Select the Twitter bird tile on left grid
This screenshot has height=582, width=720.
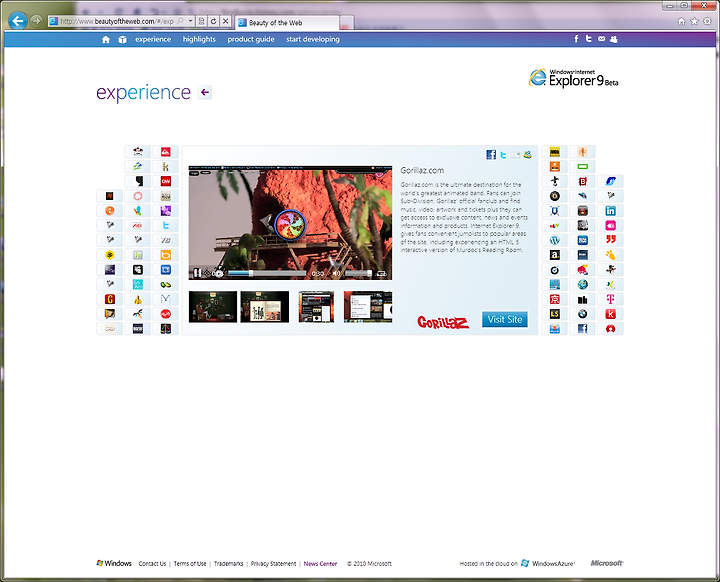coord(166,226)
